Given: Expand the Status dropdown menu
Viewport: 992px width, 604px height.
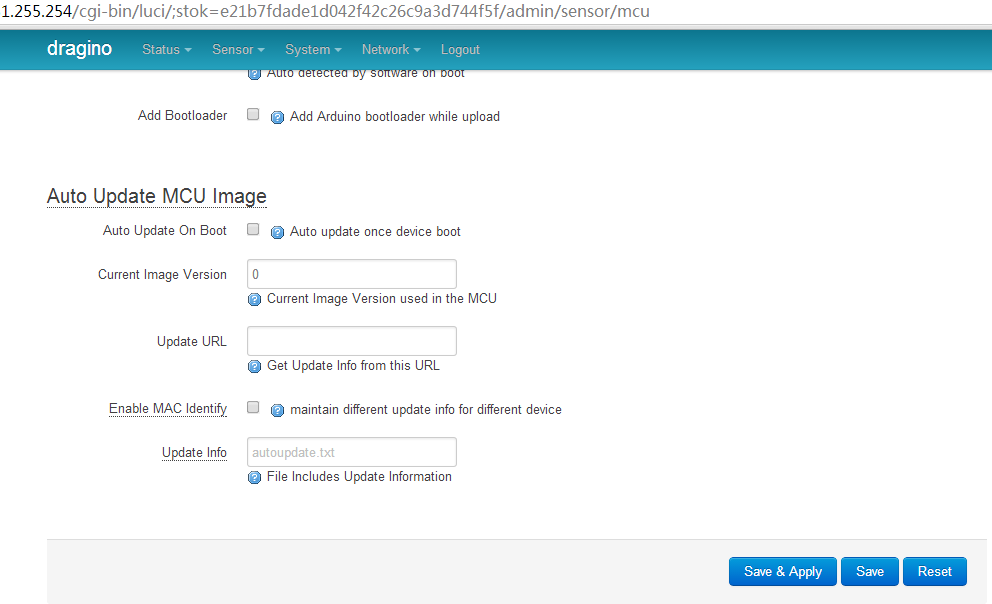Looking at the screenshot, I should [166, 49].
